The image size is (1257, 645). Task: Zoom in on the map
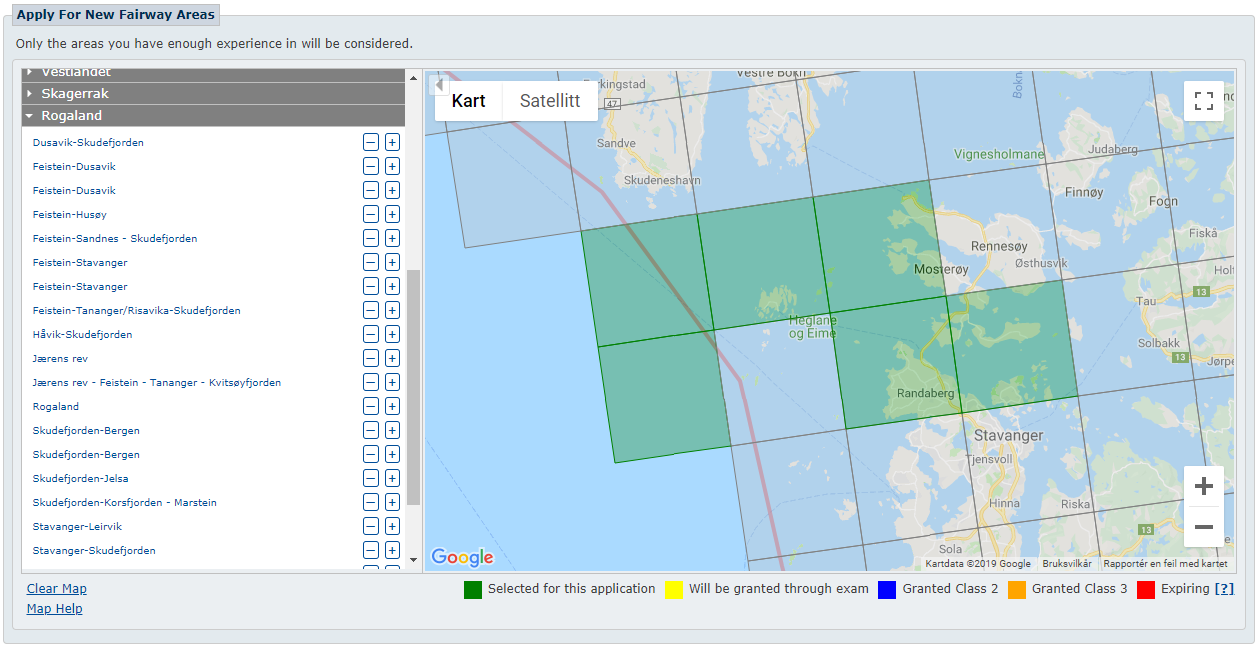(1203, 487)
